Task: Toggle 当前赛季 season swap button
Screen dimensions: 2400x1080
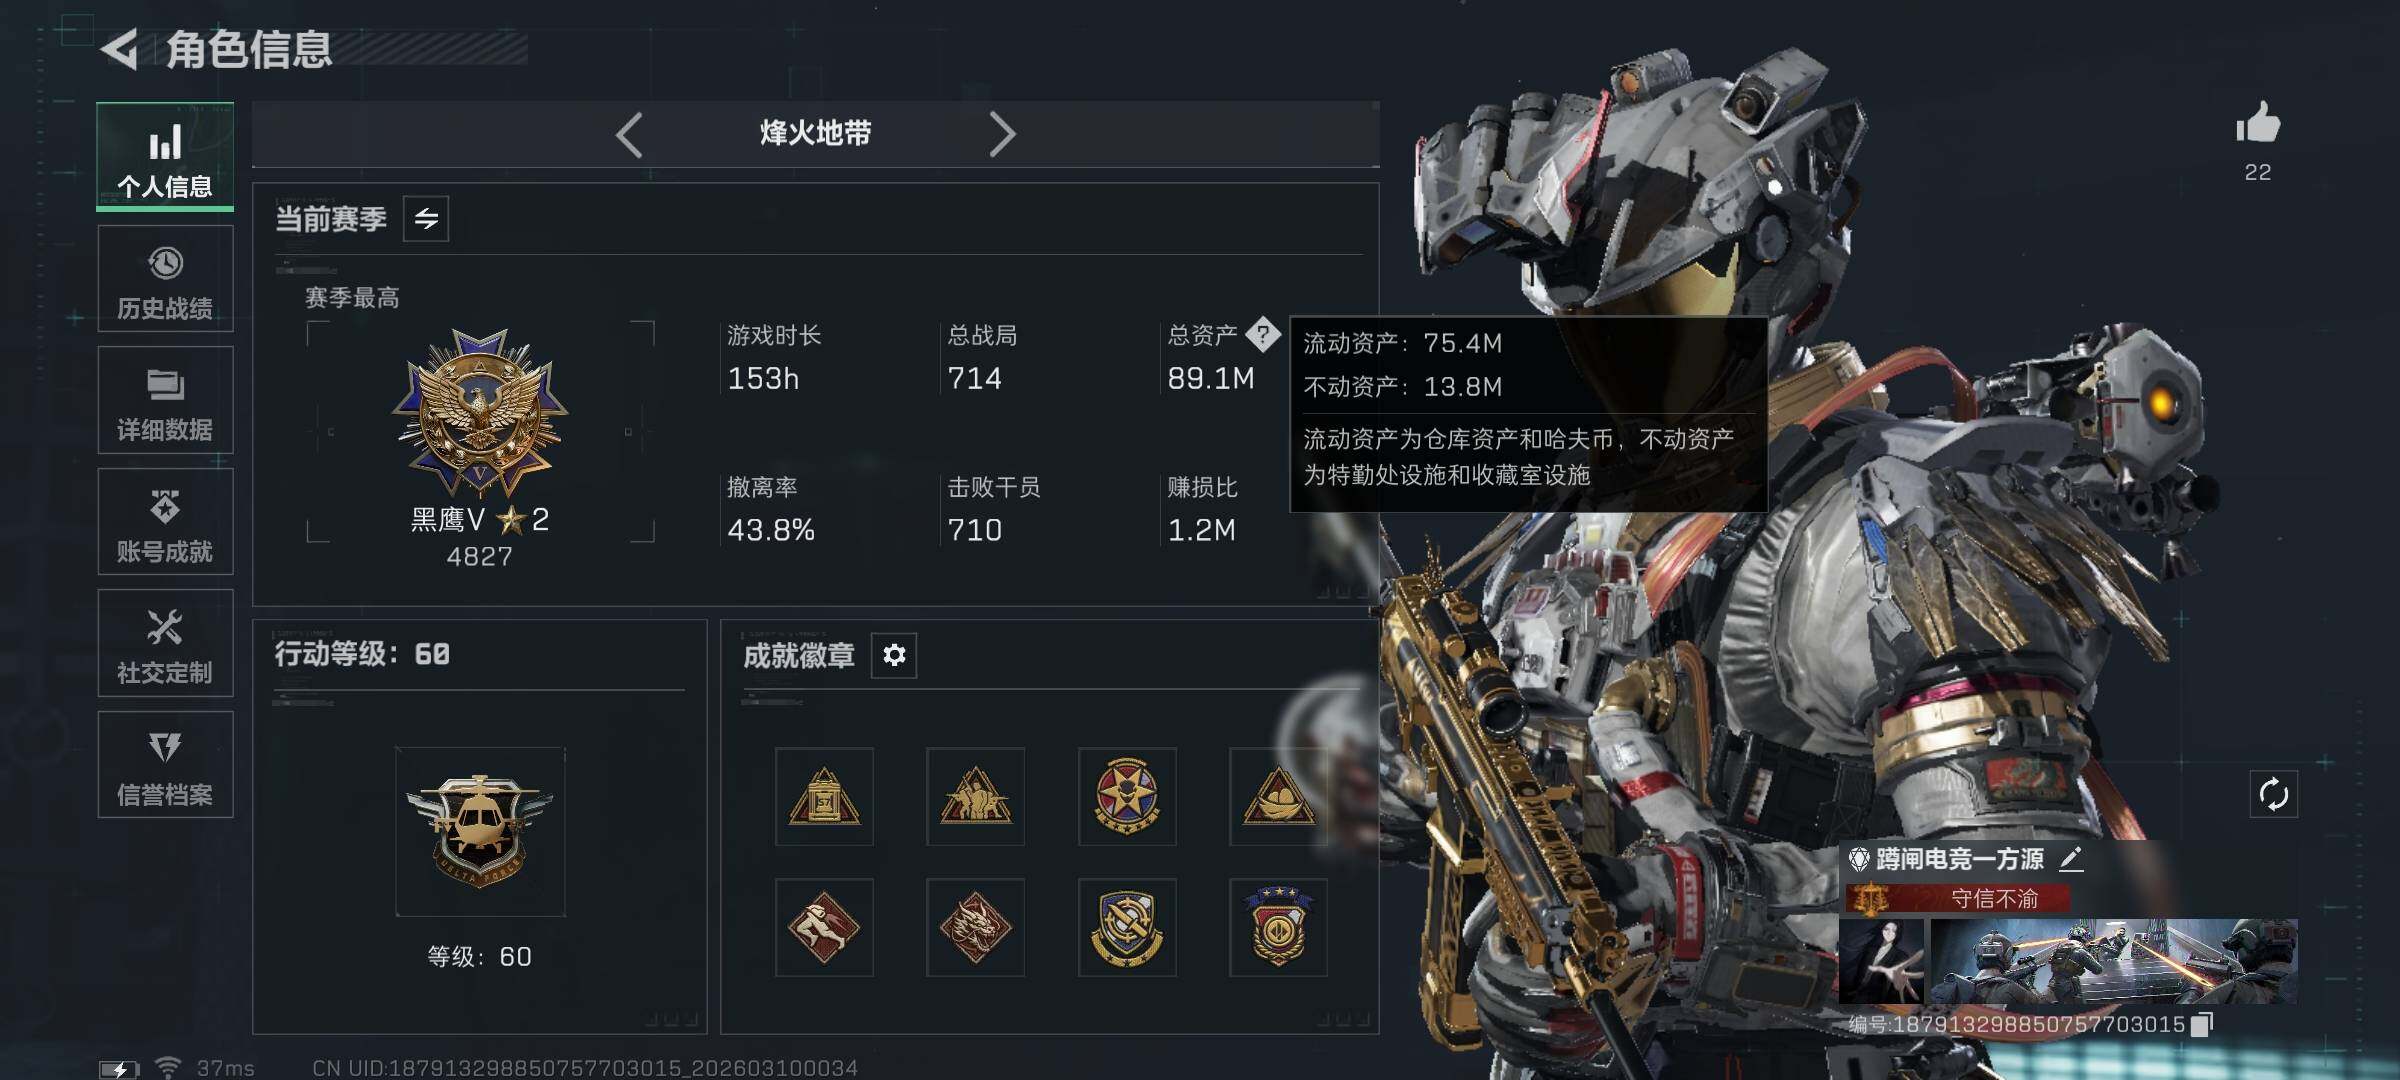Action: click(x=426, y=219)
